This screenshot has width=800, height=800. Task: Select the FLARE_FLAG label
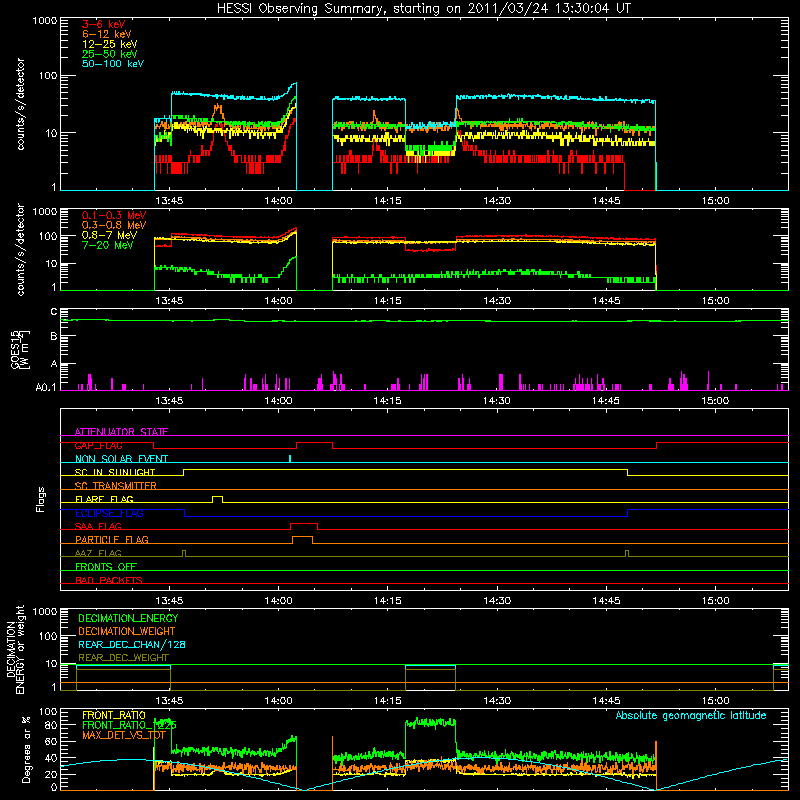pyautogui.click(x=104, y=499)
